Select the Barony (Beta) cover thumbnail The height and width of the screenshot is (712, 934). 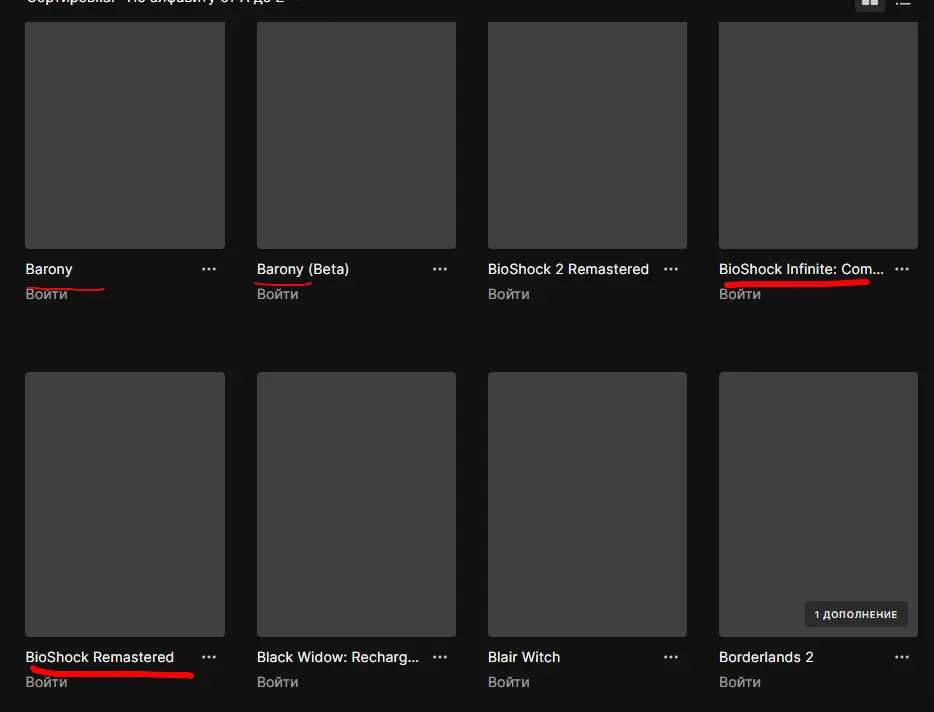pos(356,135)
